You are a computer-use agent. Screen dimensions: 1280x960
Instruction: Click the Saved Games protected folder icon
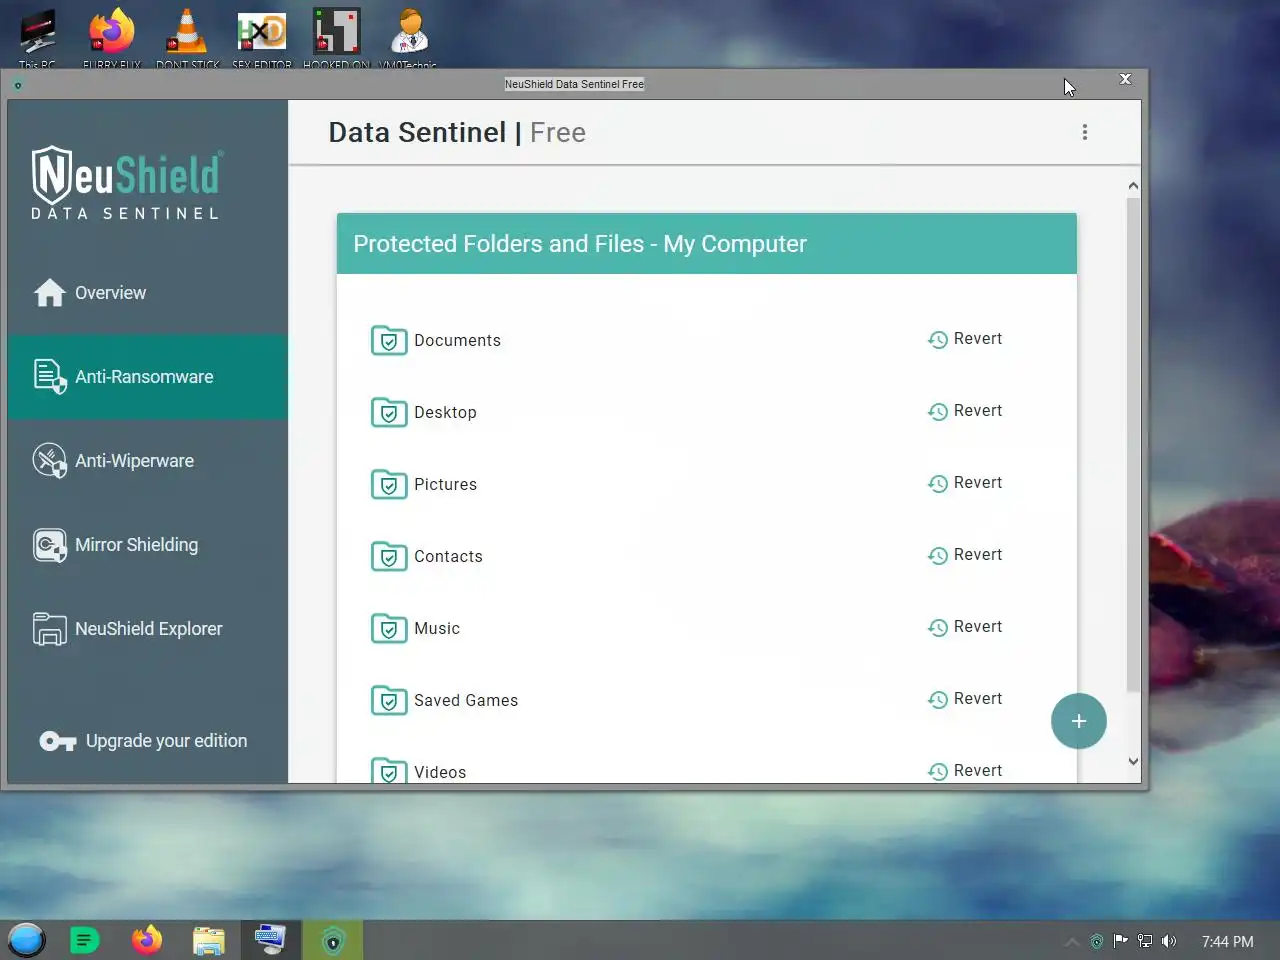389,700
